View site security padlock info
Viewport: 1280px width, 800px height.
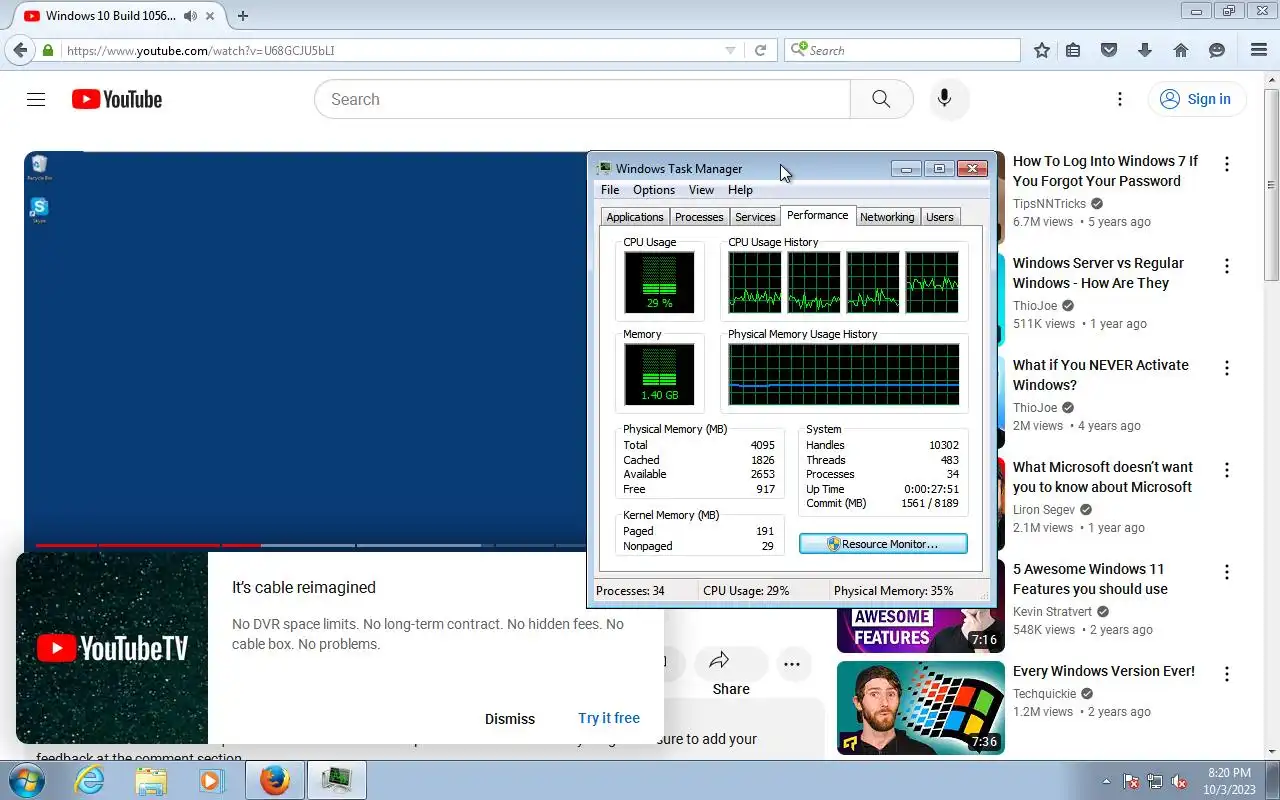(48, 50)
